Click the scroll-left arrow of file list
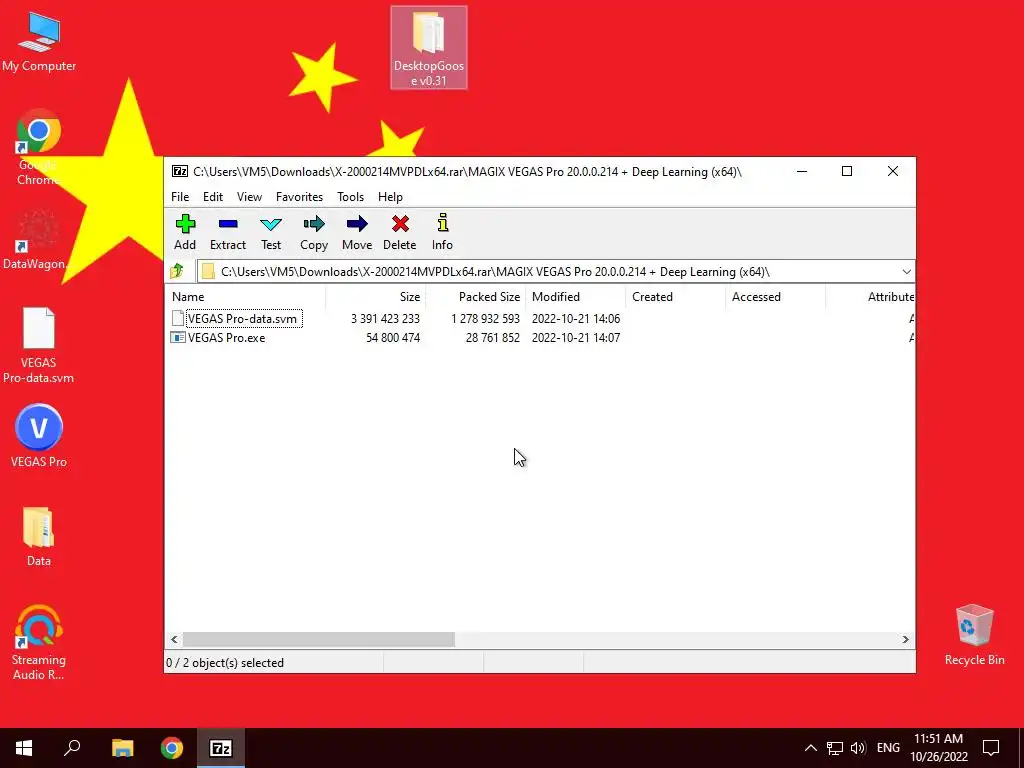 click(x=174, y=639)
